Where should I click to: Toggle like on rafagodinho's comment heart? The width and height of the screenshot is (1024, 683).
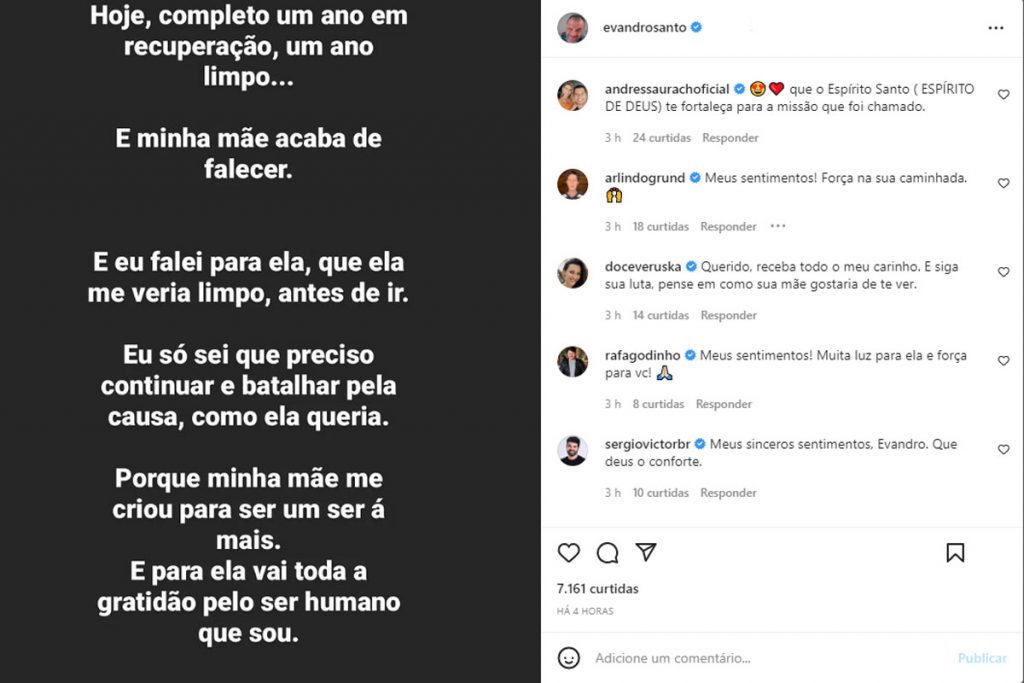(x=1003, y=361)
